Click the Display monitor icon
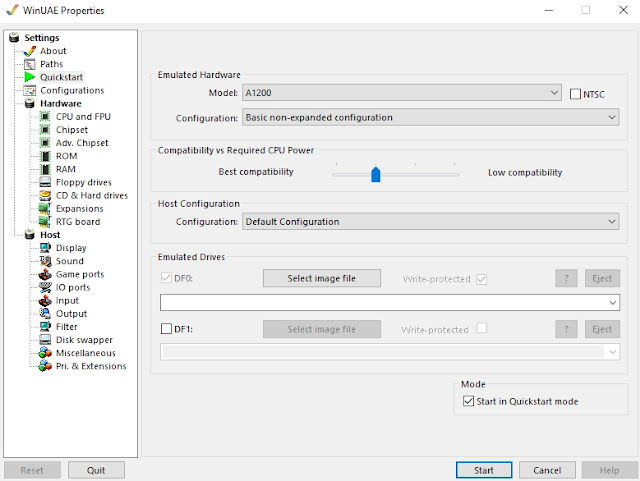The width and height of the screenshot is (640, 481). point(45,247)
